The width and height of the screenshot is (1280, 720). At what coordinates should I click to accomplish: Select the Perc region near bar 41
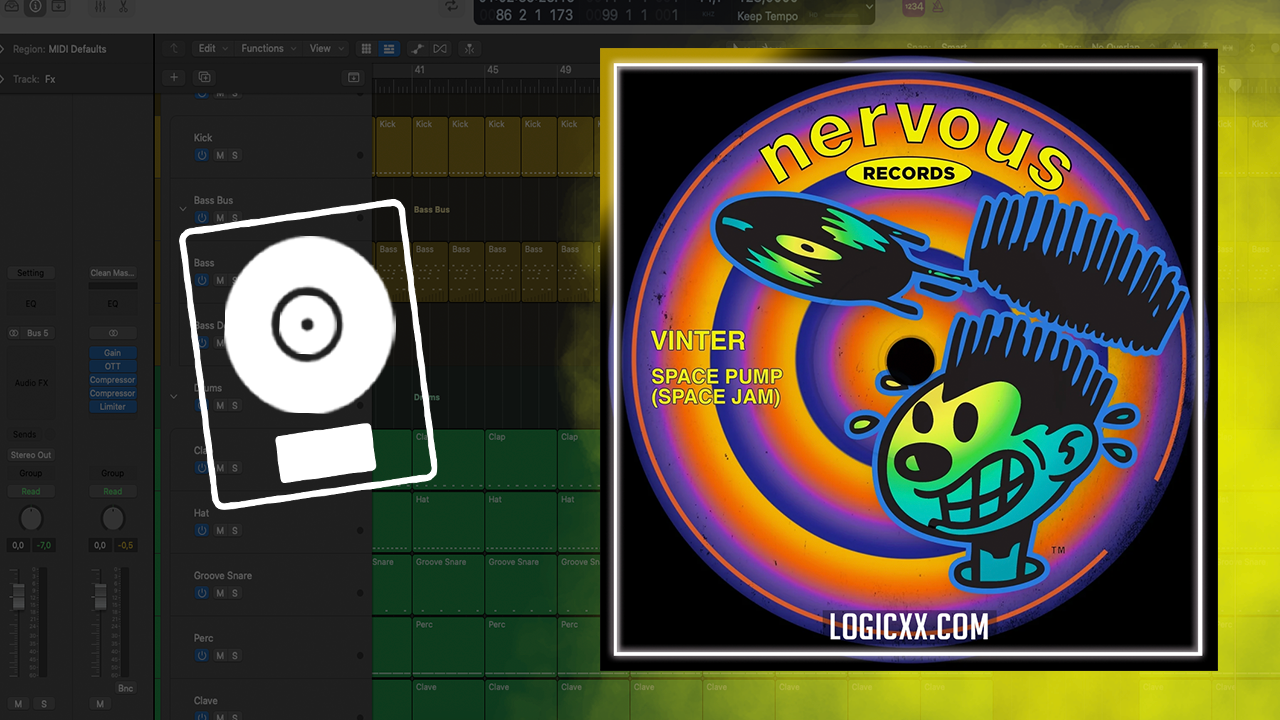coord(448,646)
